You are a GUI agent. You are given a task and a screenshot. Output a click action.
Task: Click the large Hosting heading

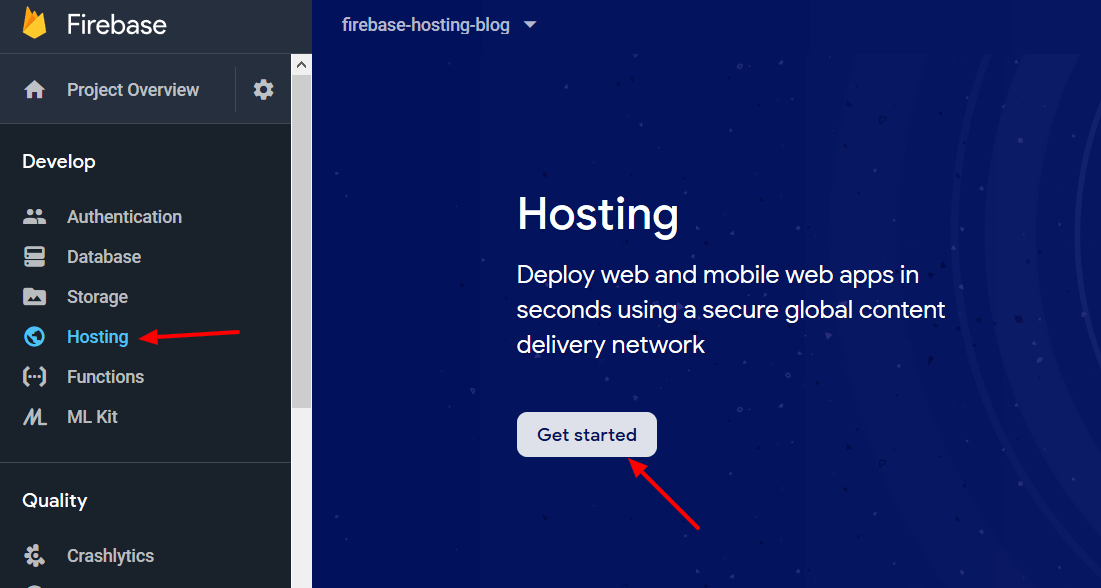[x=598, y=214]
